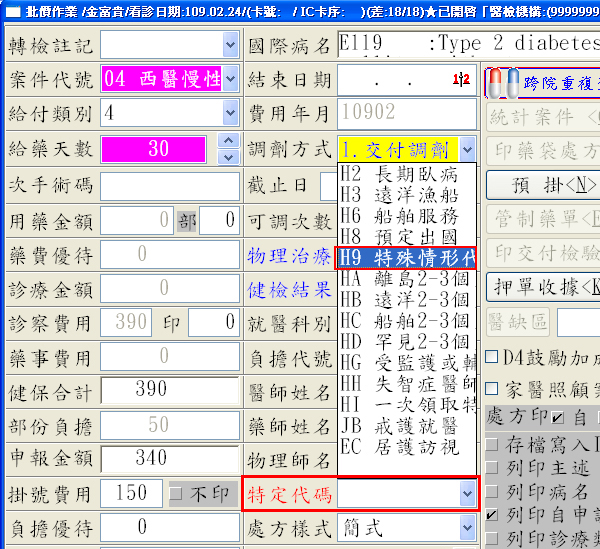Expand the 案件代號 combo box arrow

[230, 80]
